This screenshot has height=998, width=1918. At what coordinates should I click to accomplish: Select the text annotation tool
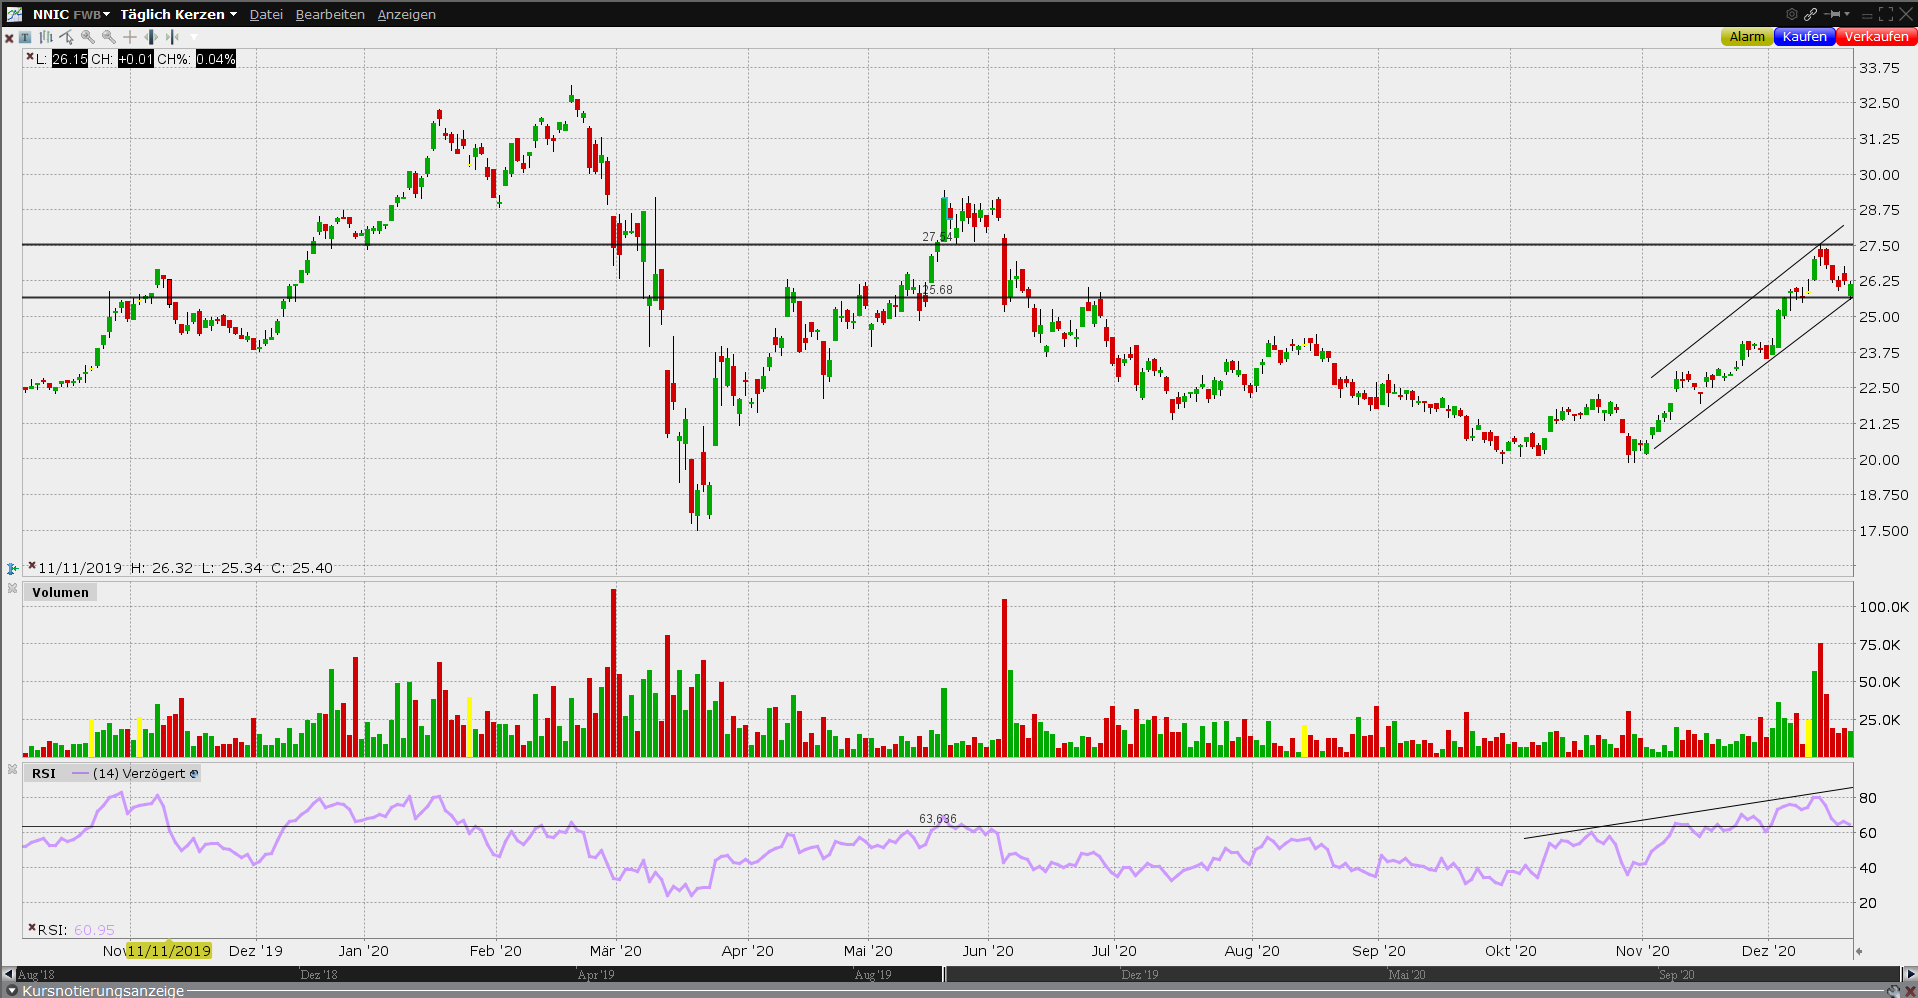(25, 37)
